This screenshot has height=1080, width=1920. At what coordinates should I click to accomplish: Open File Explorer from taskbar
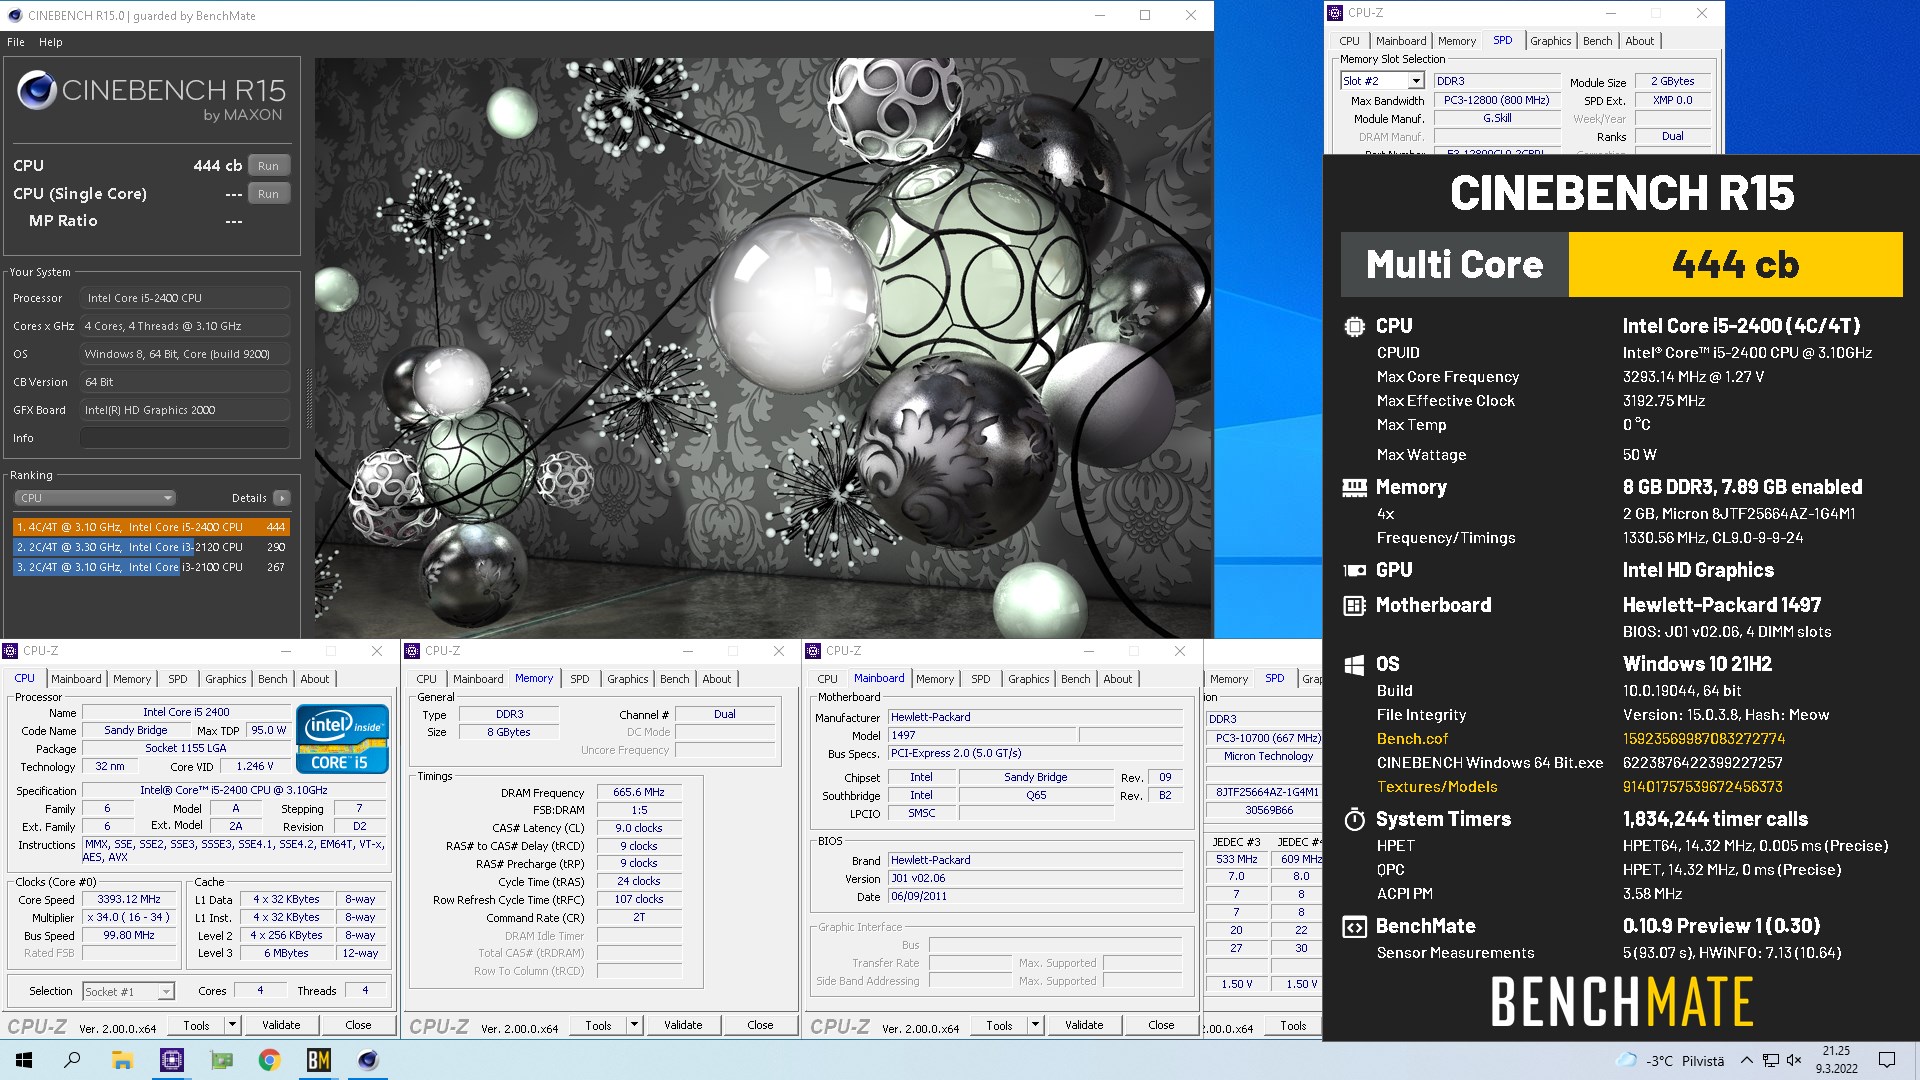click(x=122, y=1060)
